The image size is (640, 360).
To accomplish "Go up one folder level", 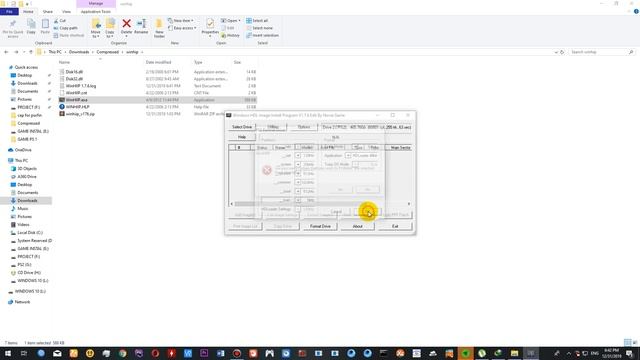I will pos(31,52).
